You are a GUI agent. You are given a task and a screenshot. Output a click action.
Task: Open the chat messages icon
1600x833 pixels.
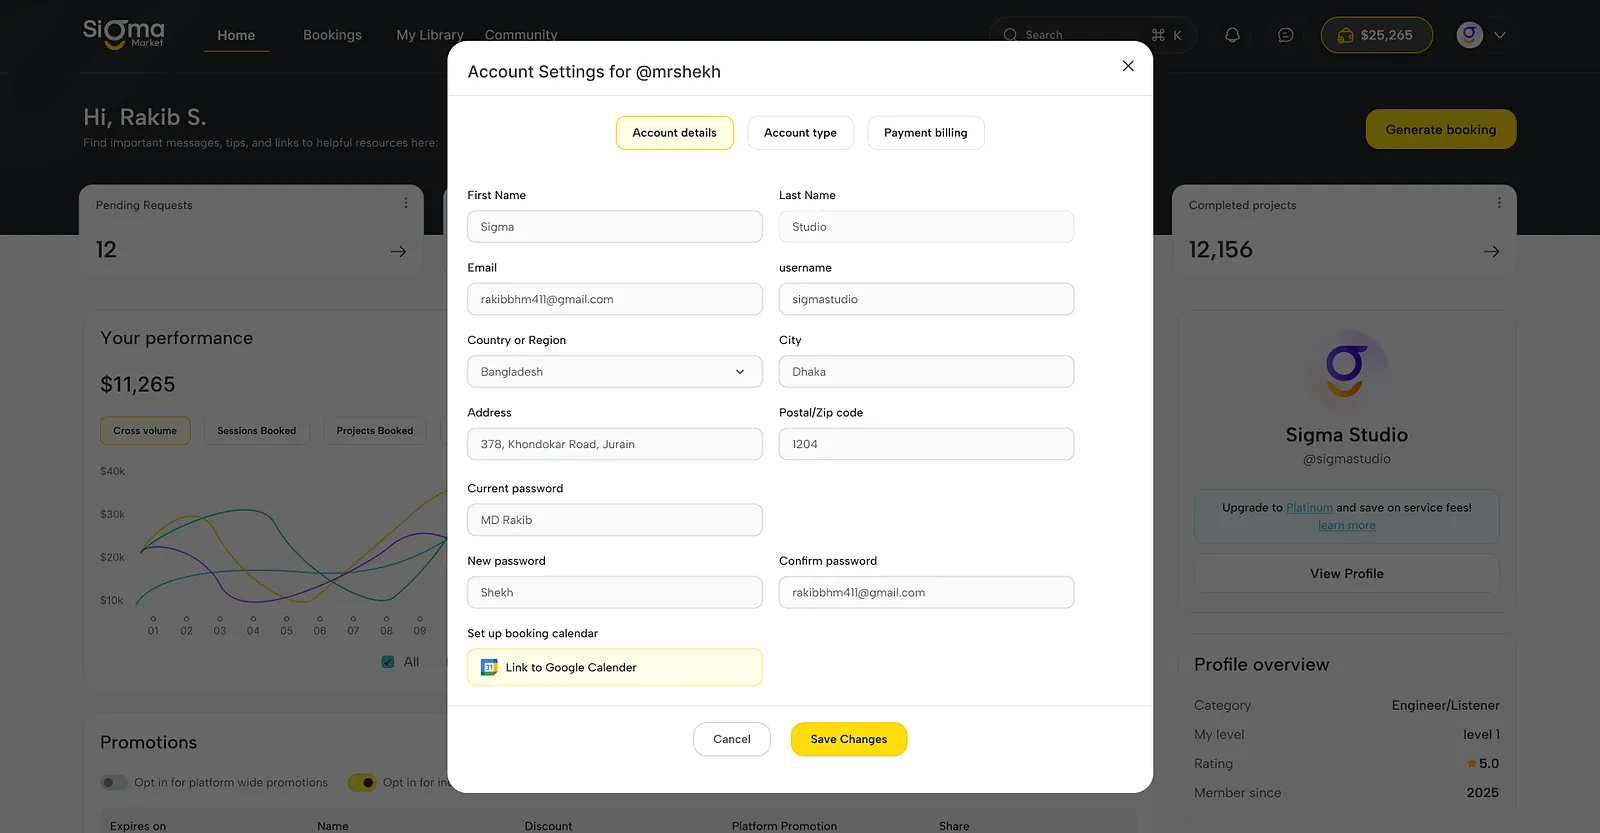pos(1286,35)
